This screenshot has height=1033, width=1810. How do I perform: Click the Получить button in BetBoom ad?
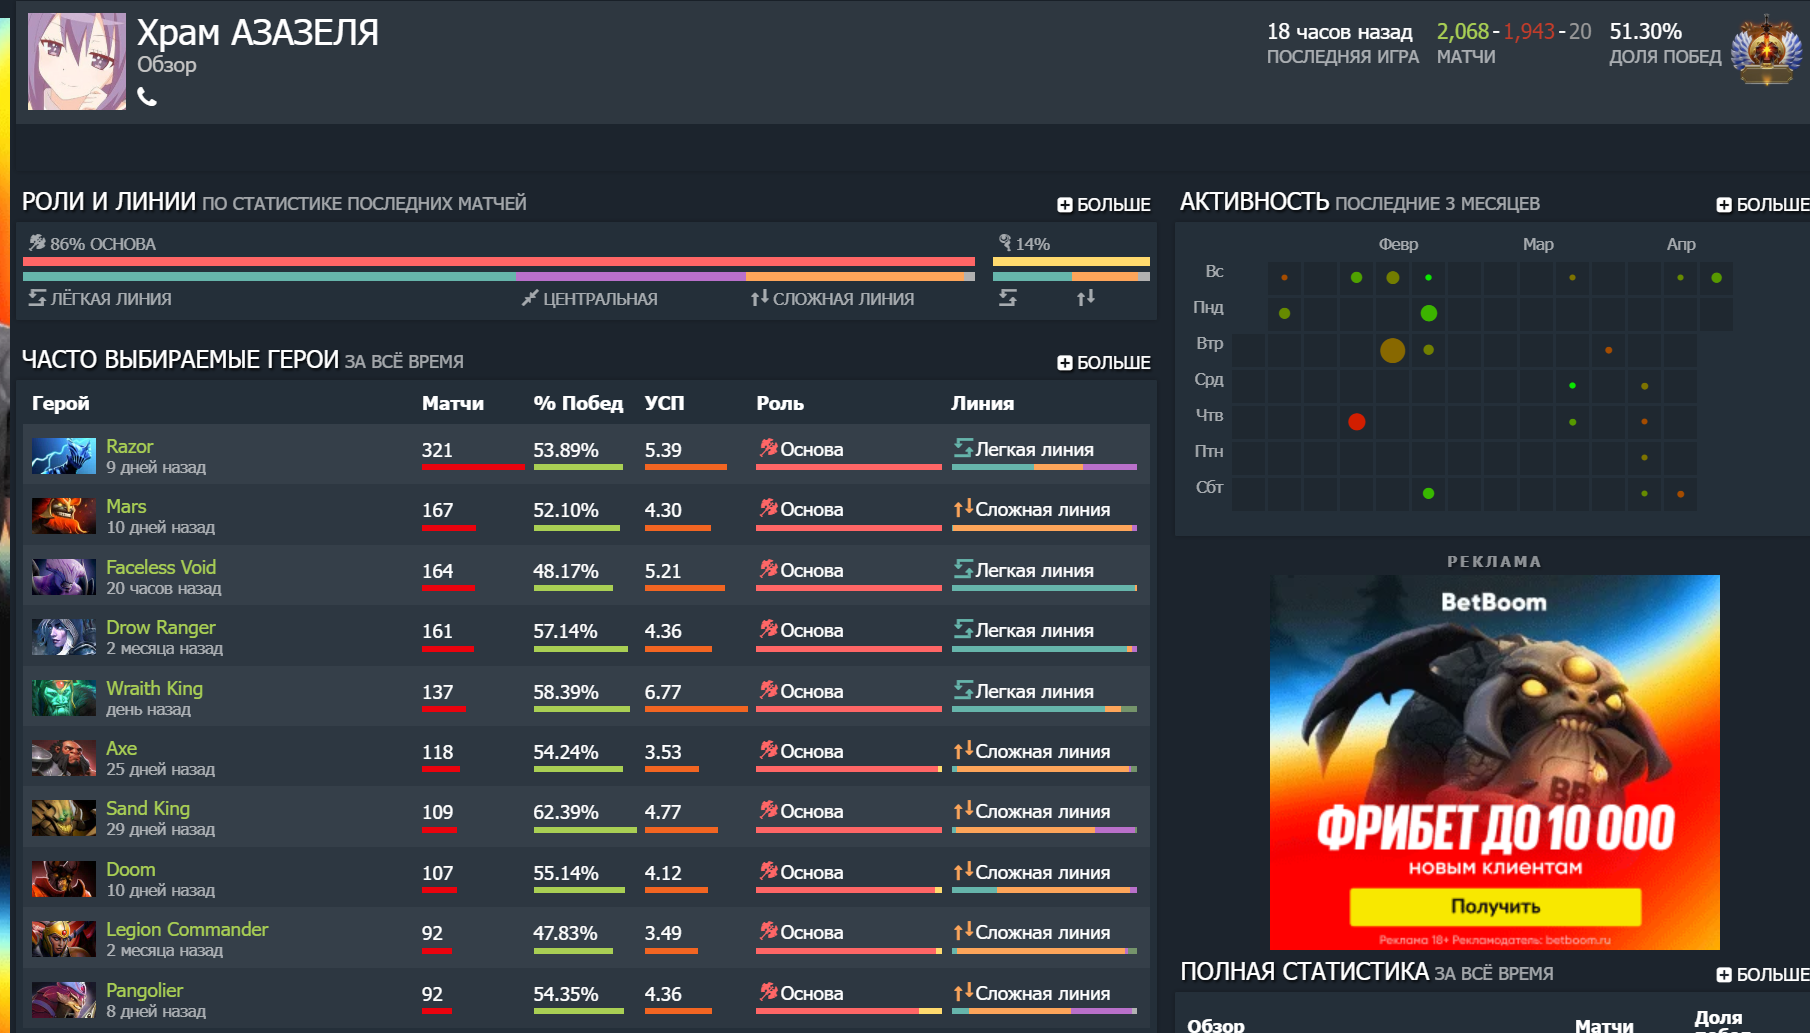click(1495, 907)
